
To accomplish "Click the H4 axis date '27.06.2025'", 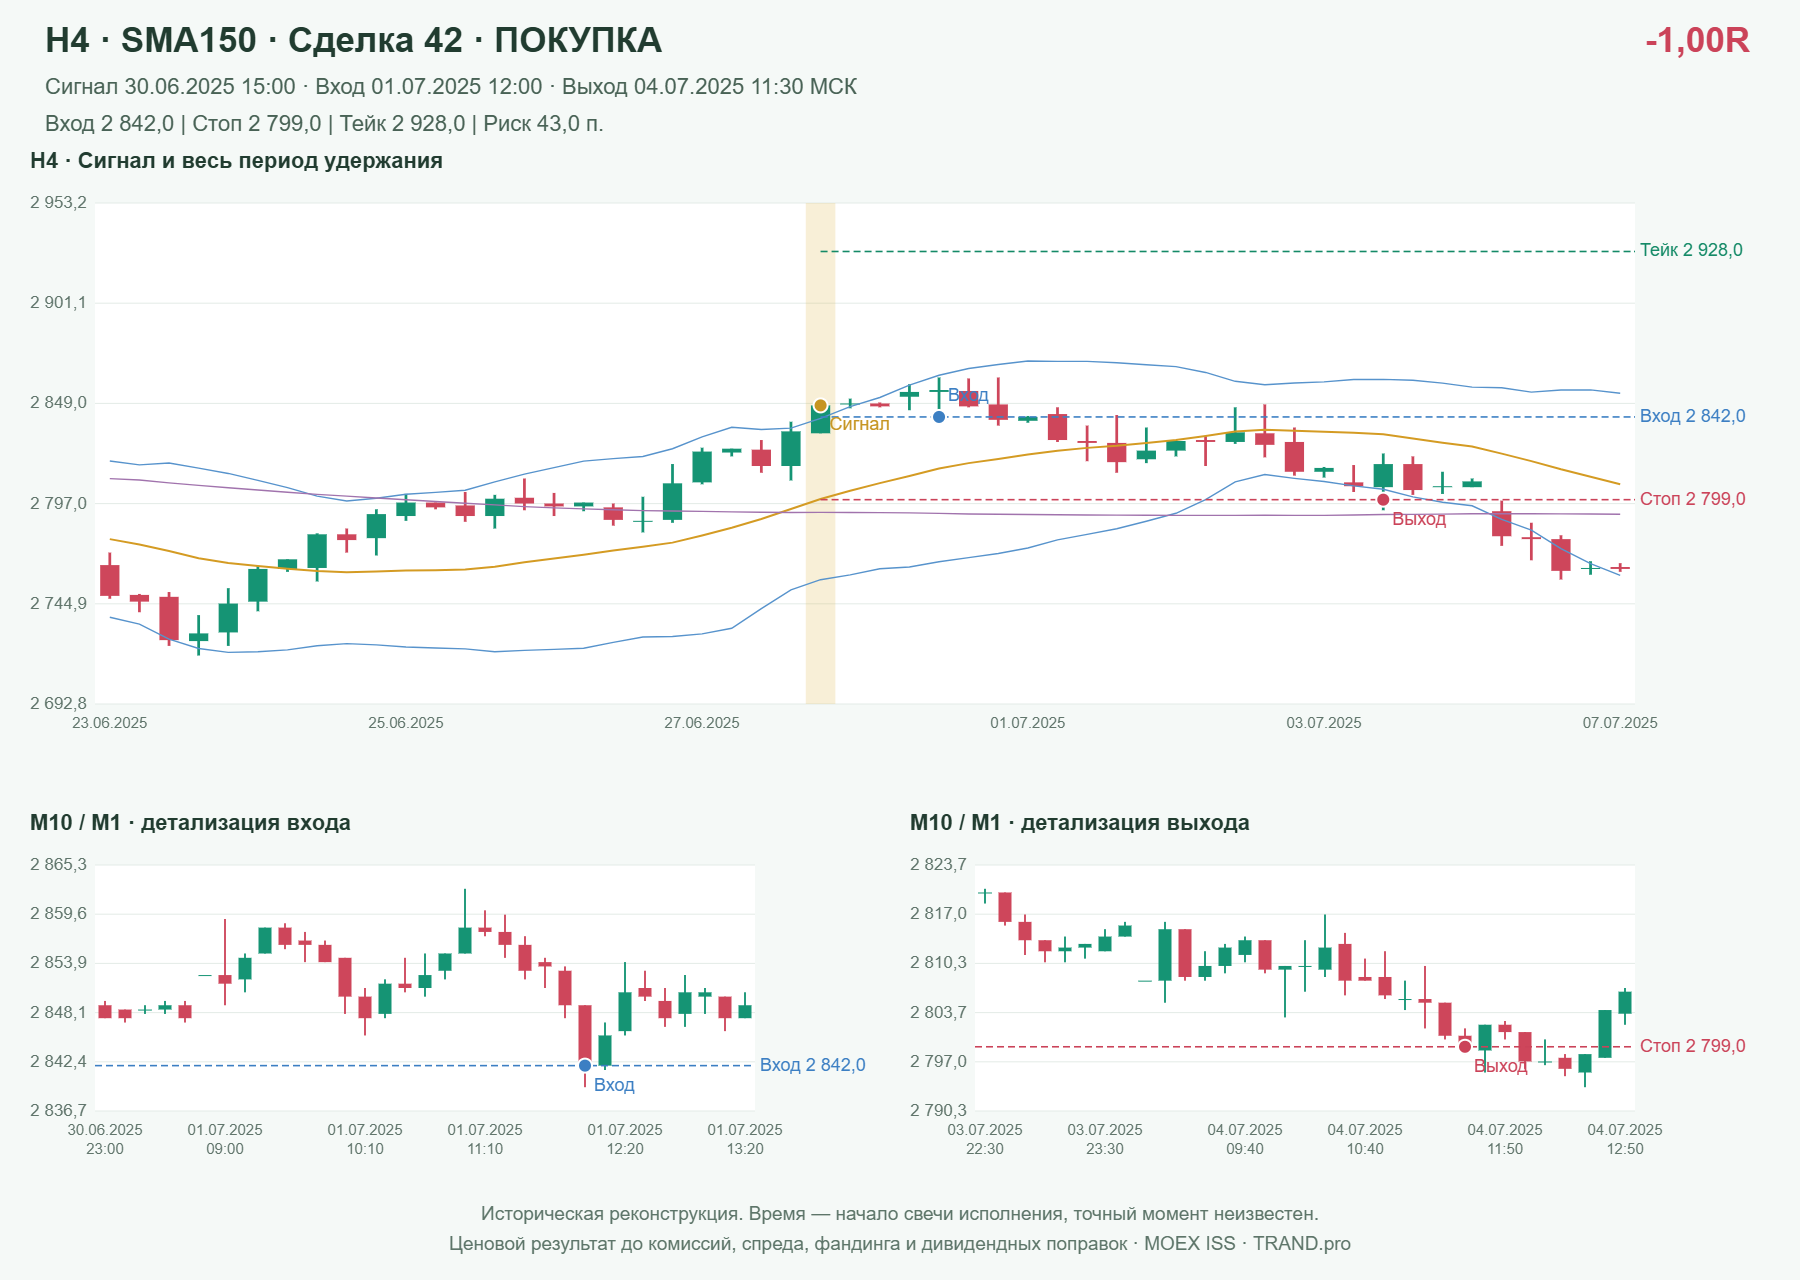I will 702,723.
